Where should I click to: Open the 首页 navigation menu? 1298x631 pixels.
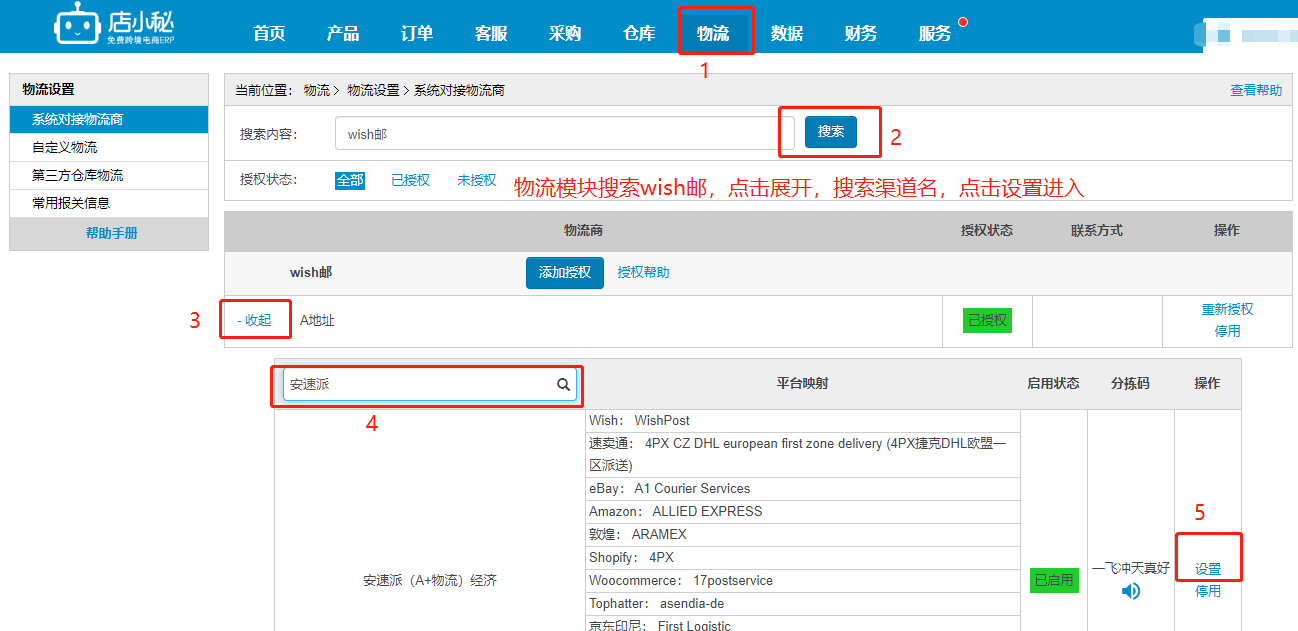click(269, 33)
